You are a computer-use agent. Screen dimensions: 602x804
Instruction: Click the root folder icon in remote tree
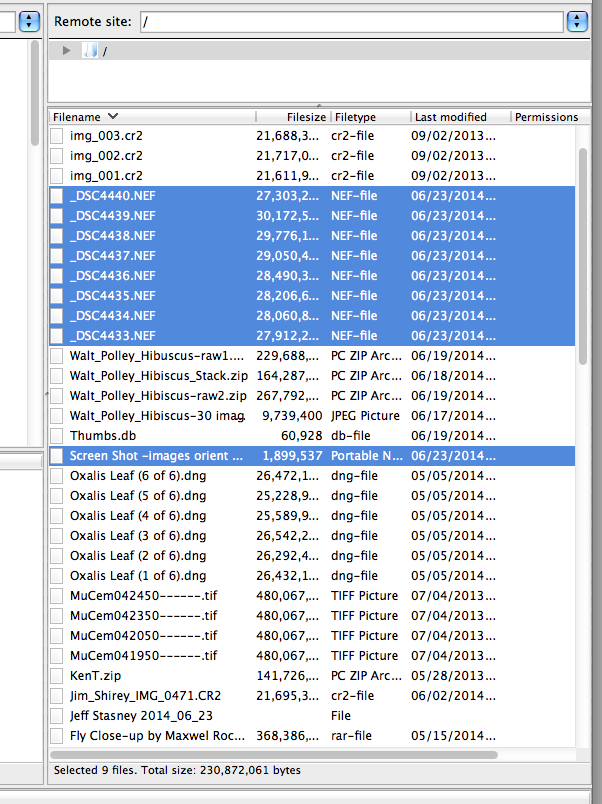tap(90, 51)
